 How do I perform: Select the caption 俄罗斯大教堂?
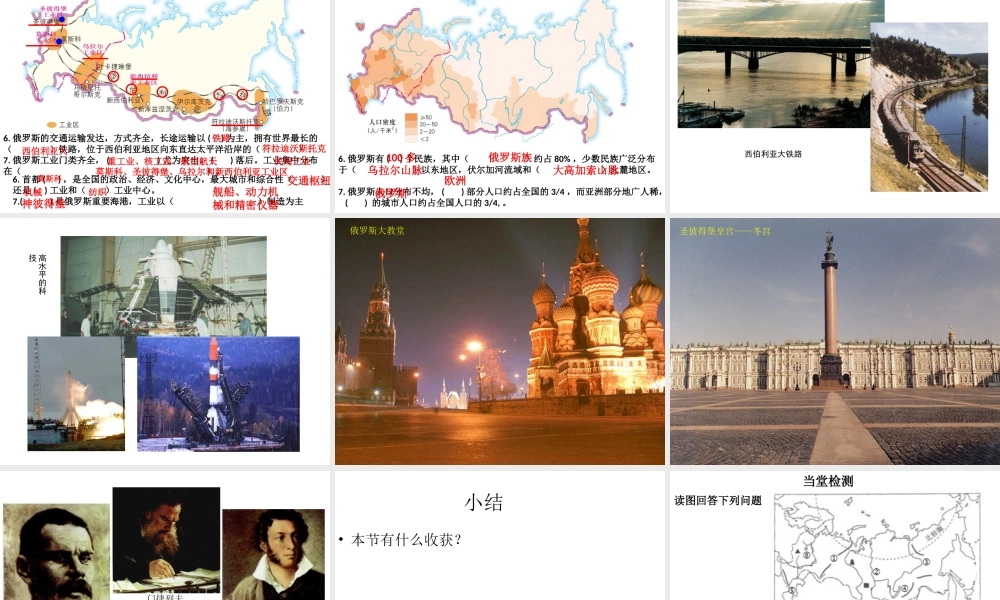(377, 230)
